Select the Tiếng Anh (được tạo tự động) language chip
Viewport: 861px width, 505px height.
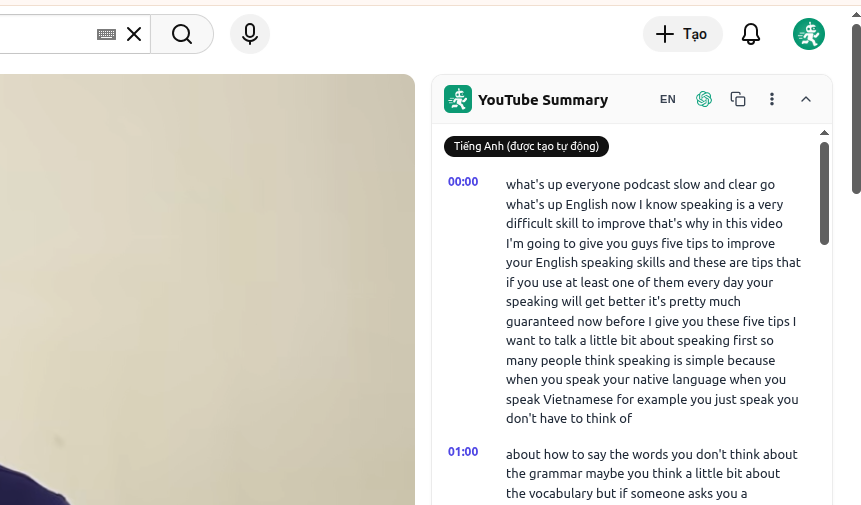click(x=526, y=147)
